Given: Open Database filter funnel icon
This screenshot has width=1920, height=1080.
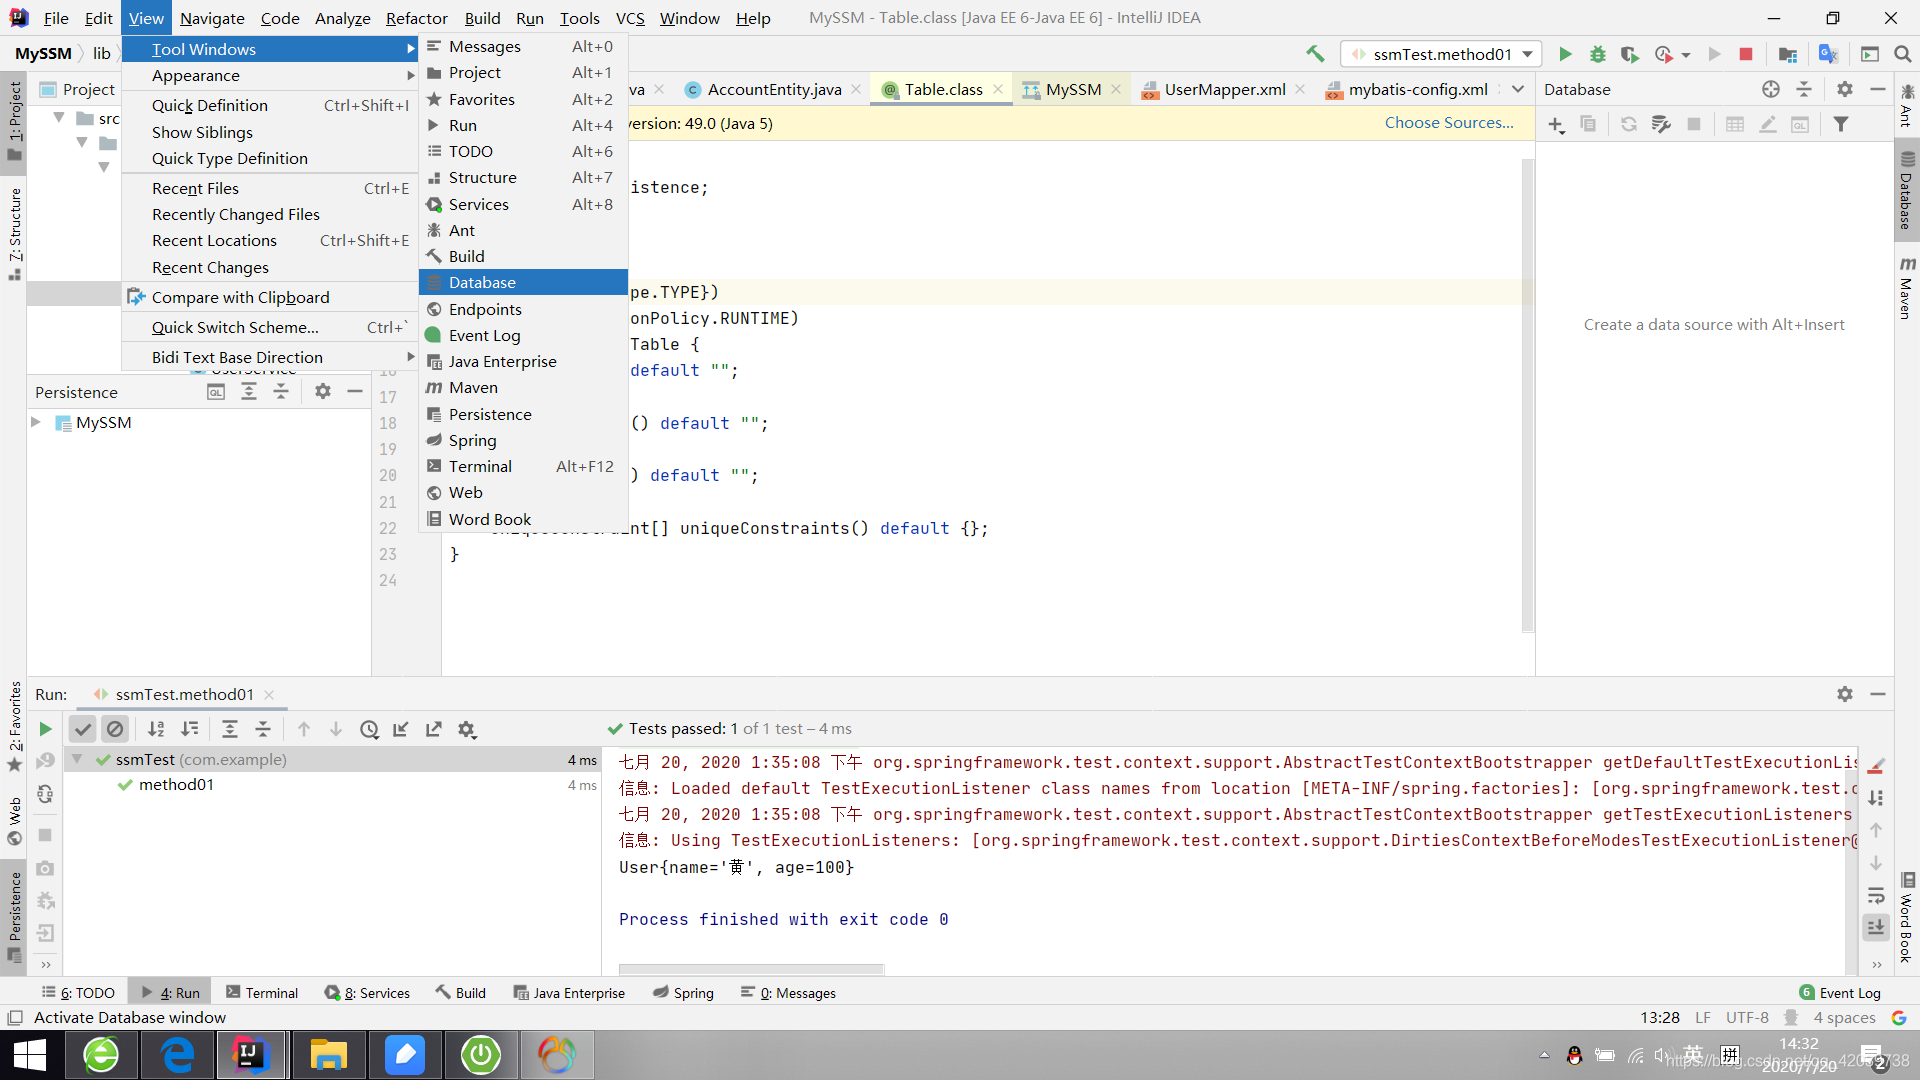Looking at the screenshot, I should 1841,124.
